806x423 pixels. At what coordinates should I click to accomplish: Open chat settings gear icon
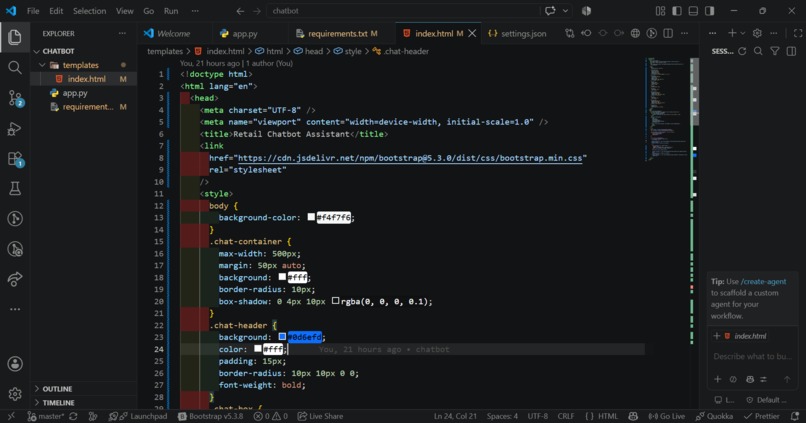pyautogui.click(x=757, y=33)
